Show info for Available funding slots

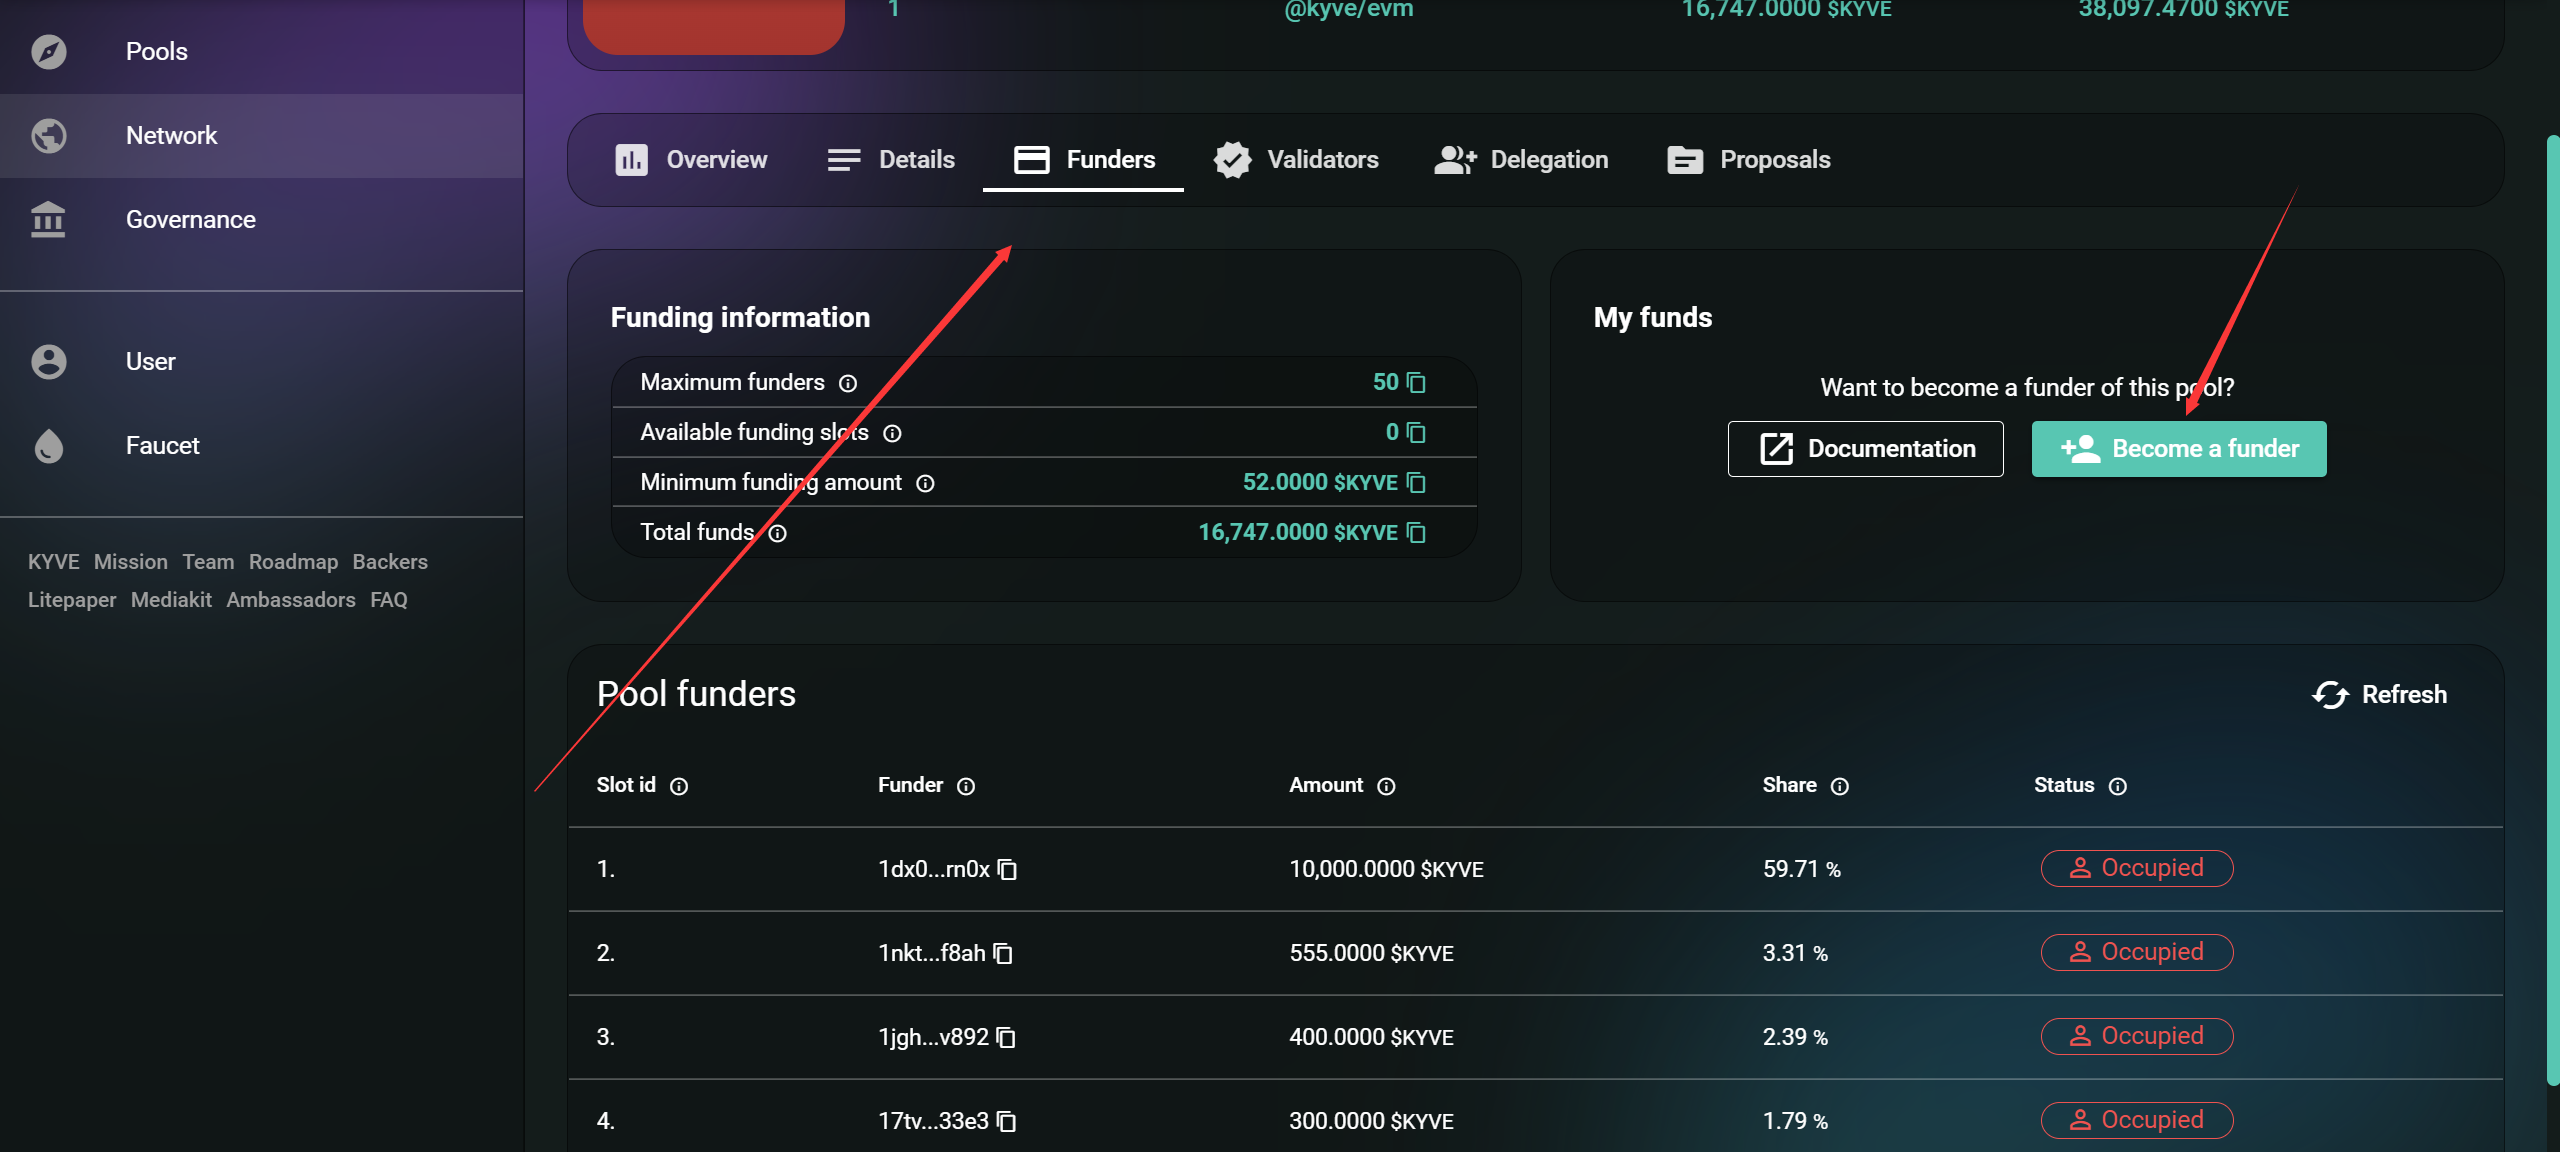tap(892, 433)
